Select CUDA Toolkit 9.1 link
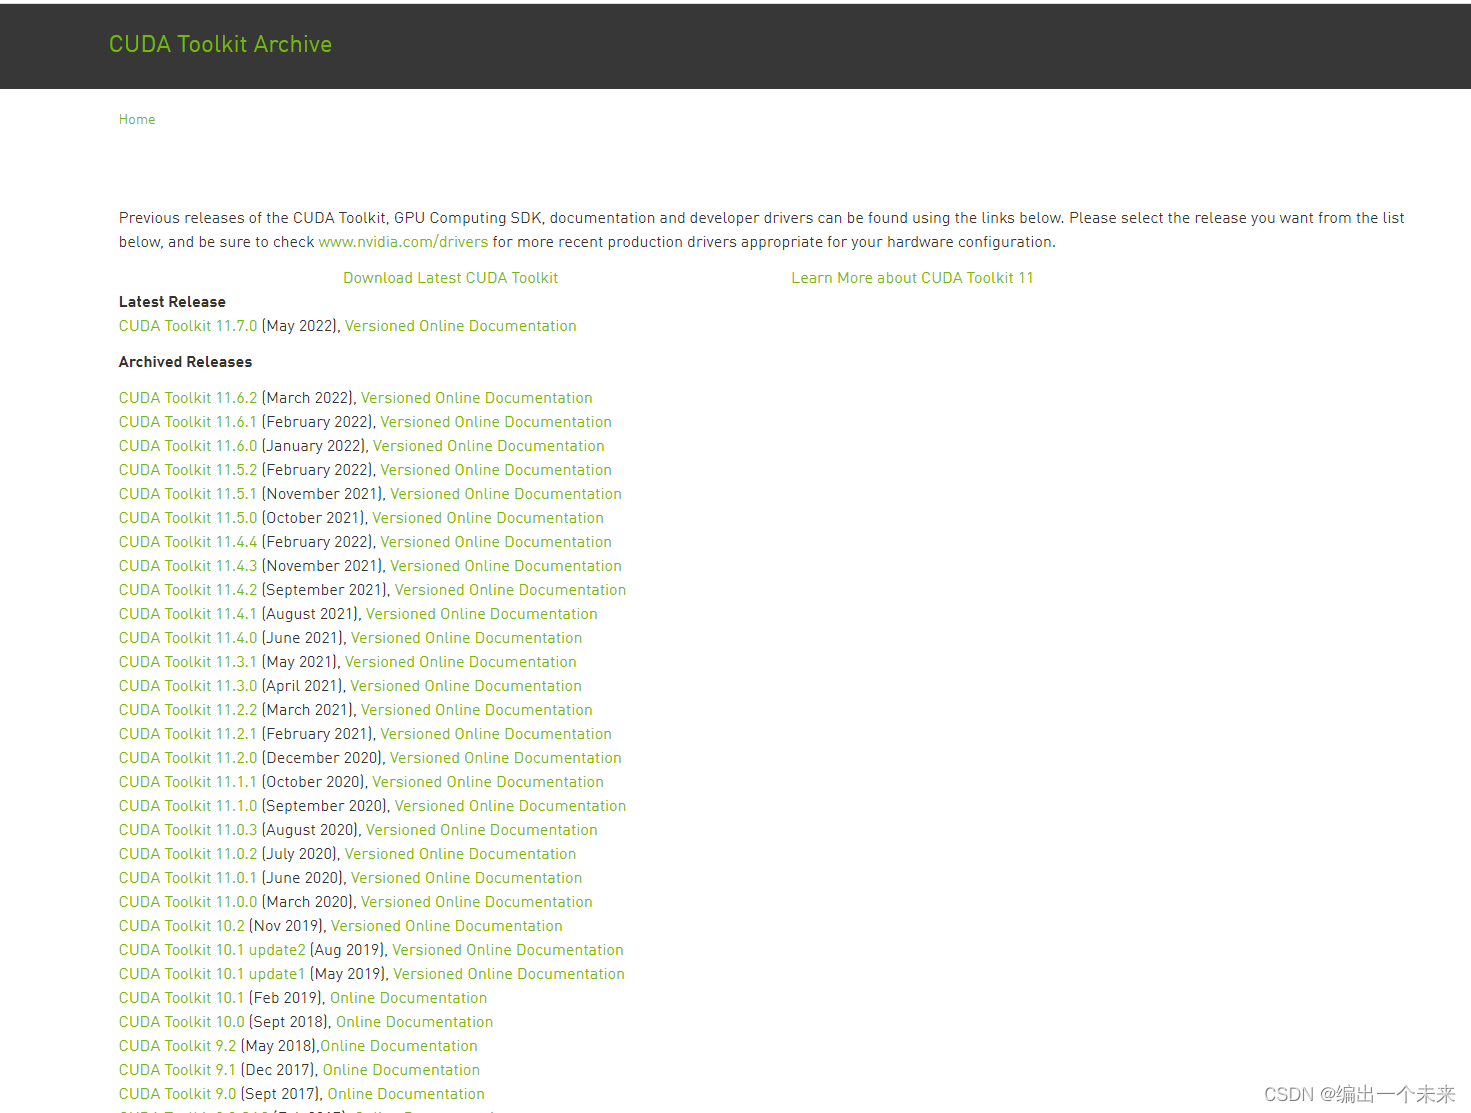This screenshot has height=1113, width=1471. [x=178, y=1070]
